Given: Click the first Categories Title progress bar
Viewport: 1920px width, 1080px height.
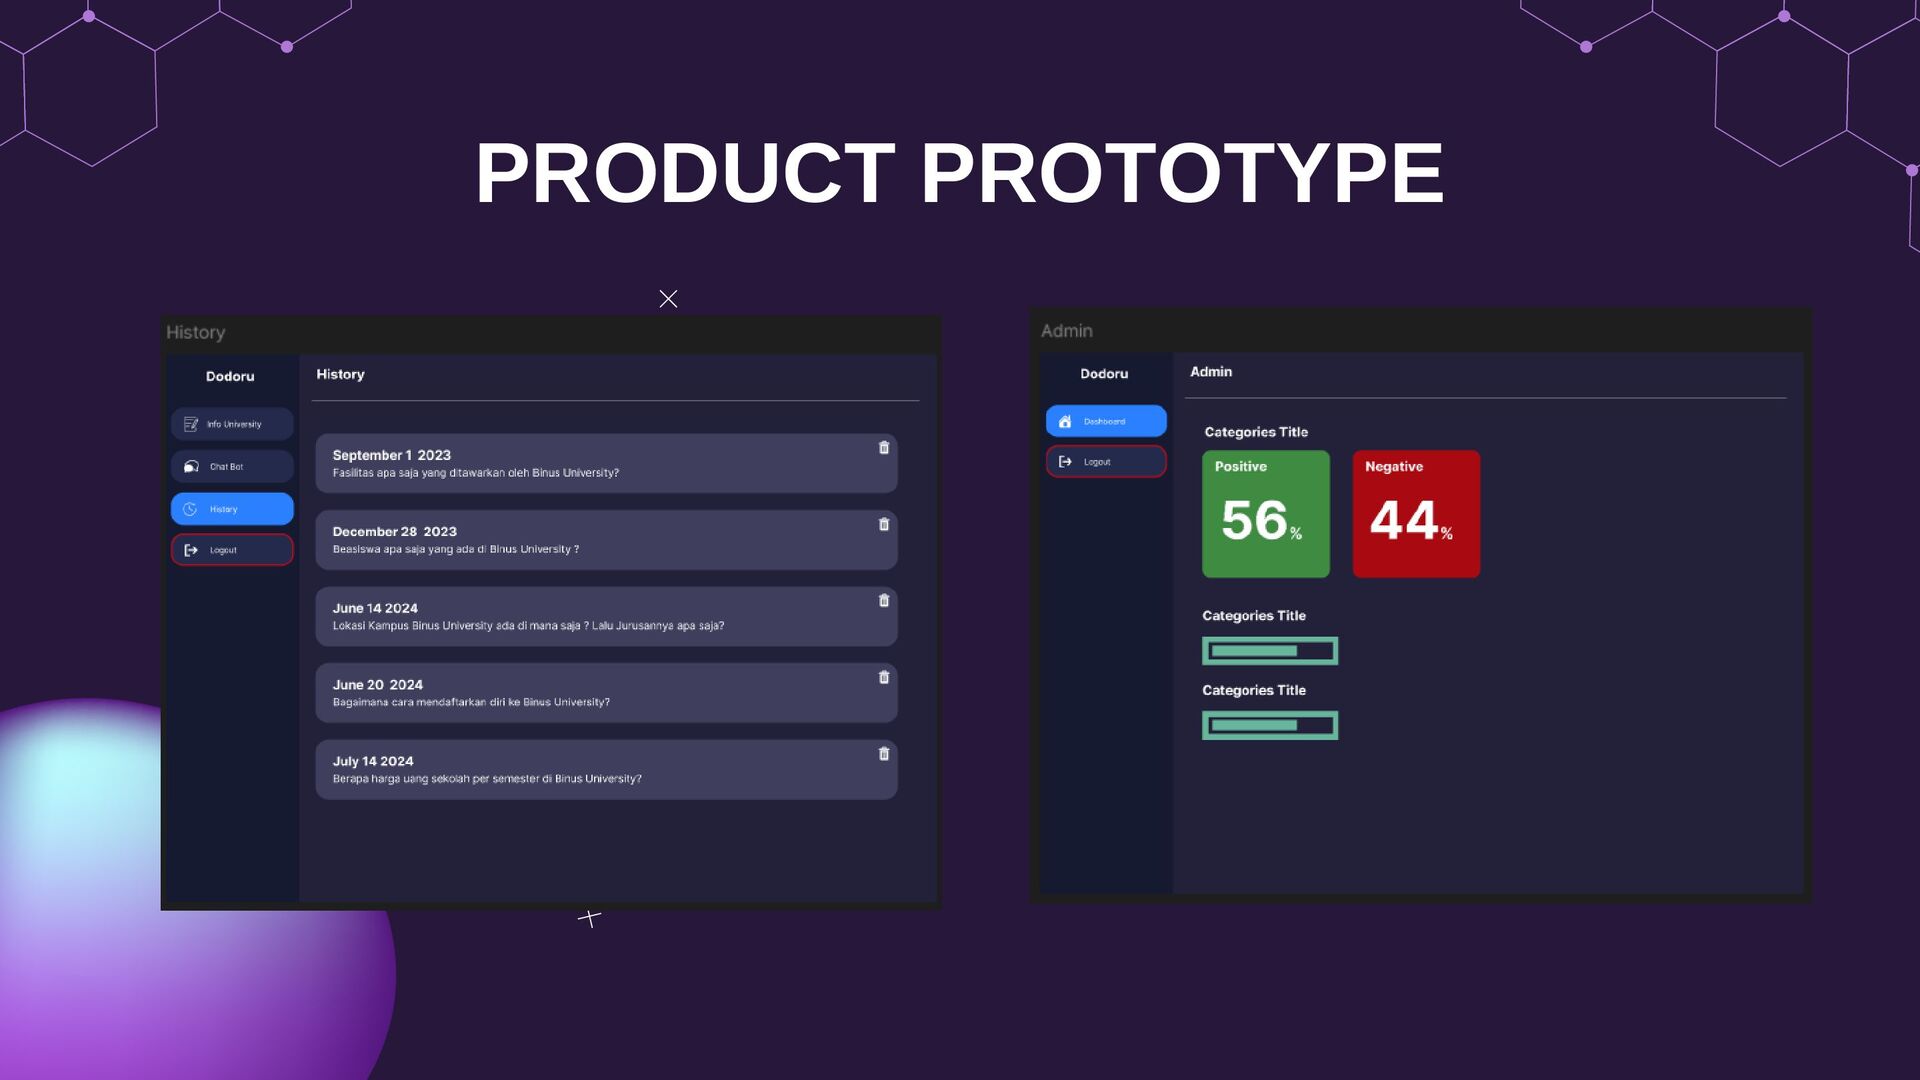Looking at the screenshot, I should point(1270,651).
